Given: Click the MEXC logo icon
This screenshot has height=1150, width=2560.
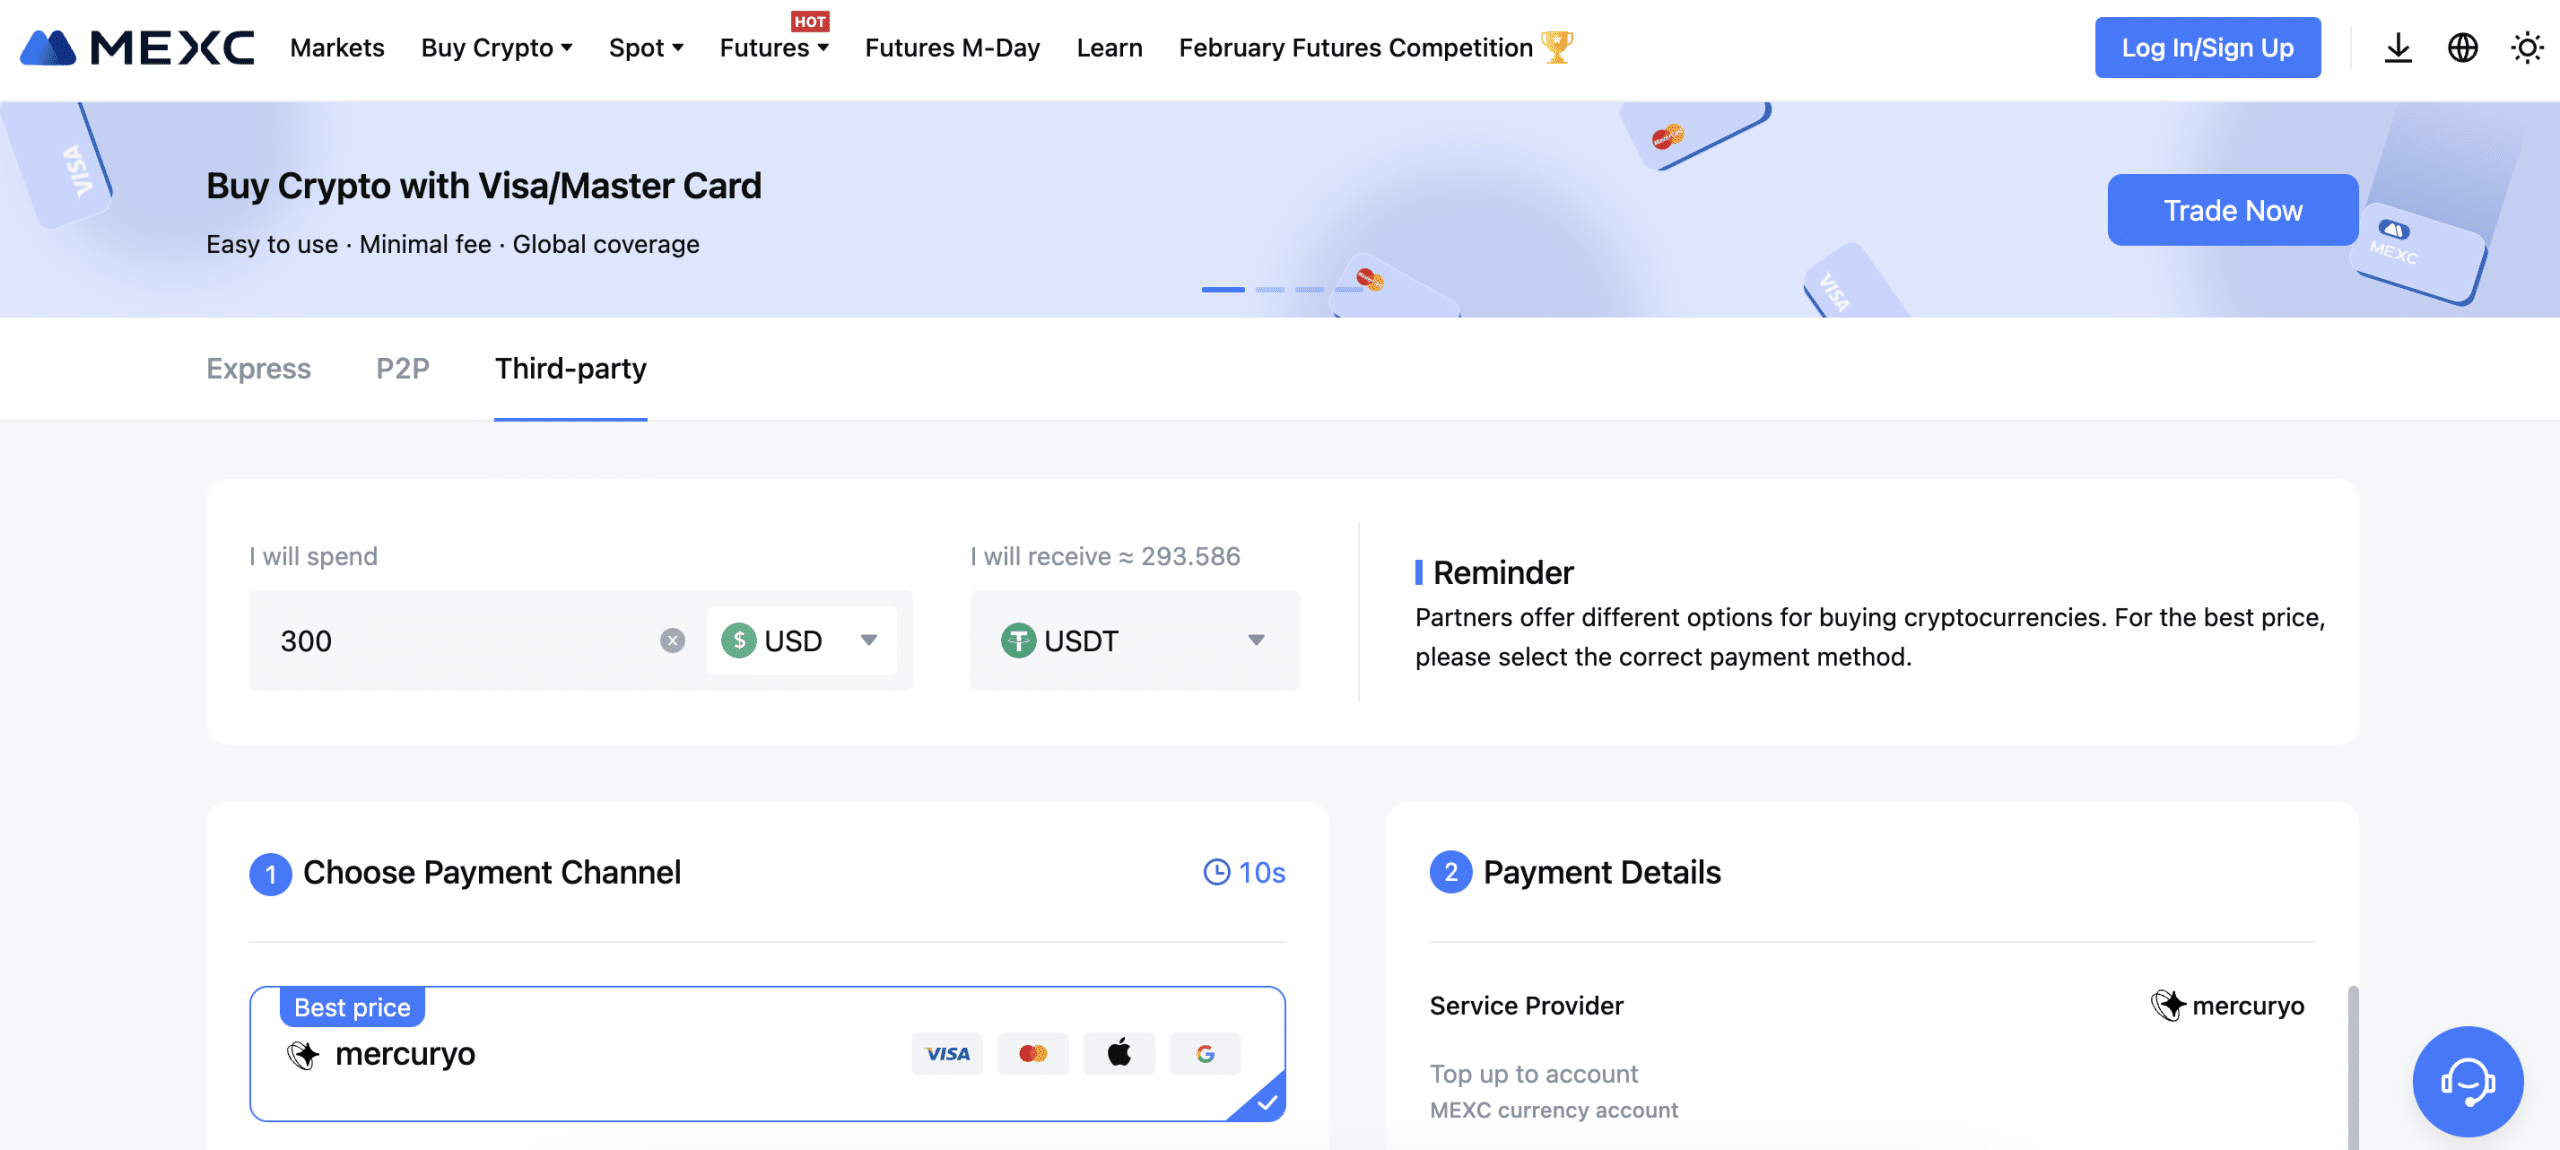Looking at the screenshot, I should click(49, 44).
